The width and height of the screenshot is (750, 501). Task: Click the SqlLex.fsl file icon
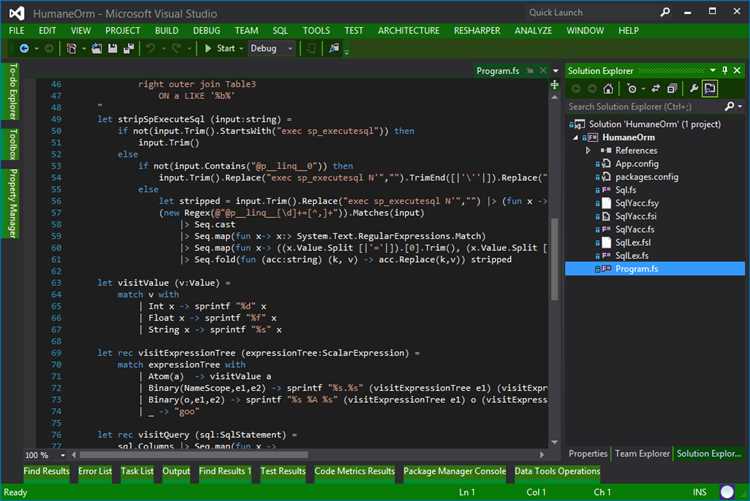coord(606,243)
